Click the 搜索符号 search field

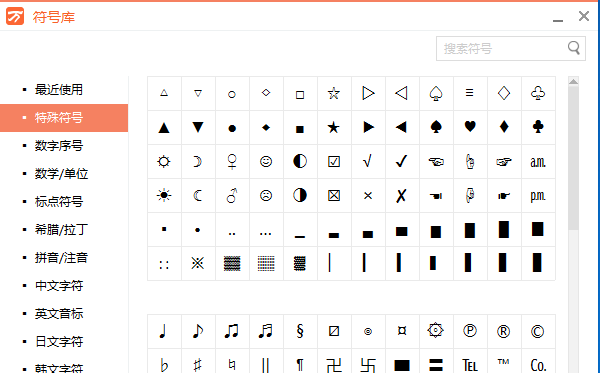511,49
